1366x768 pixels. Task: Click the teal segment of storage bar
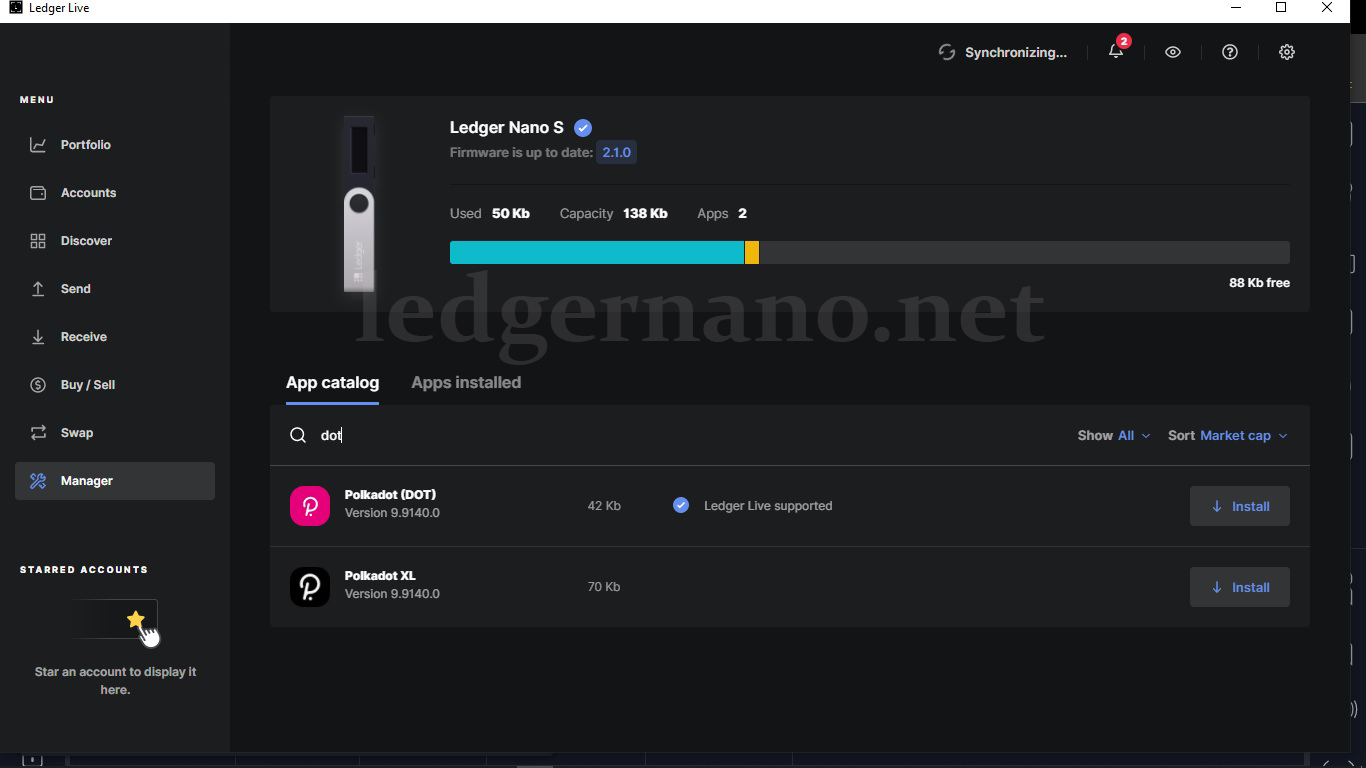pos(597,253)
